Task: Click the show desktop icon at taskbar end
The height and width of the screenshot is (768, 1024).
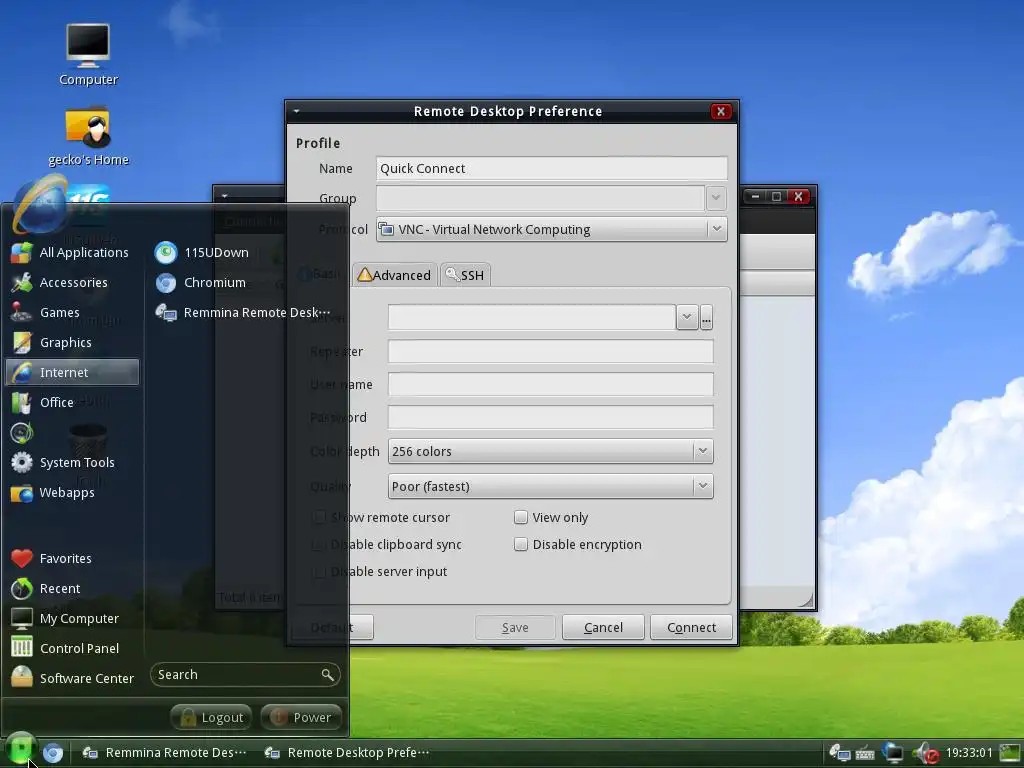Action: pyautogui.click(x=1010, y=753)
